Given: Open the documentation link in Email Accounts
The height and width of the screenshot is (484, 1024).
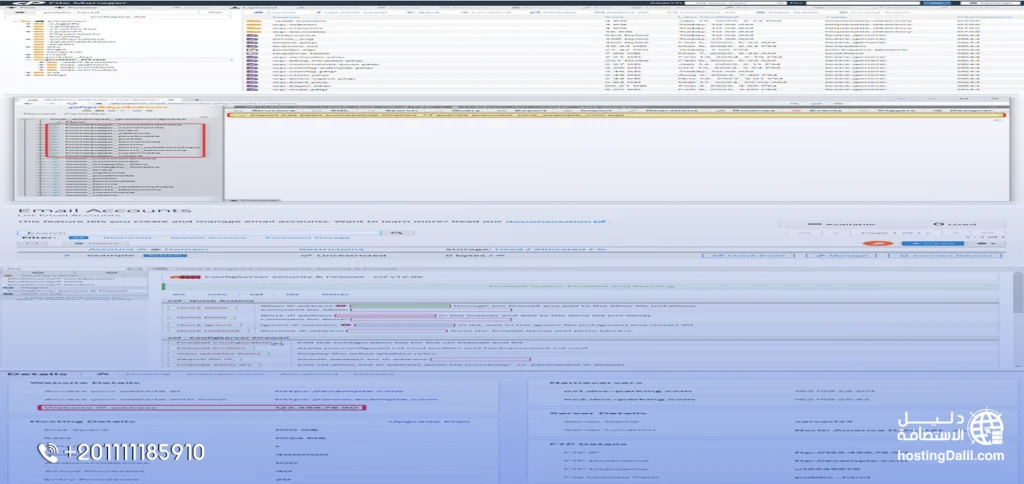Looking at the screenshot, I should coord(558,222).
